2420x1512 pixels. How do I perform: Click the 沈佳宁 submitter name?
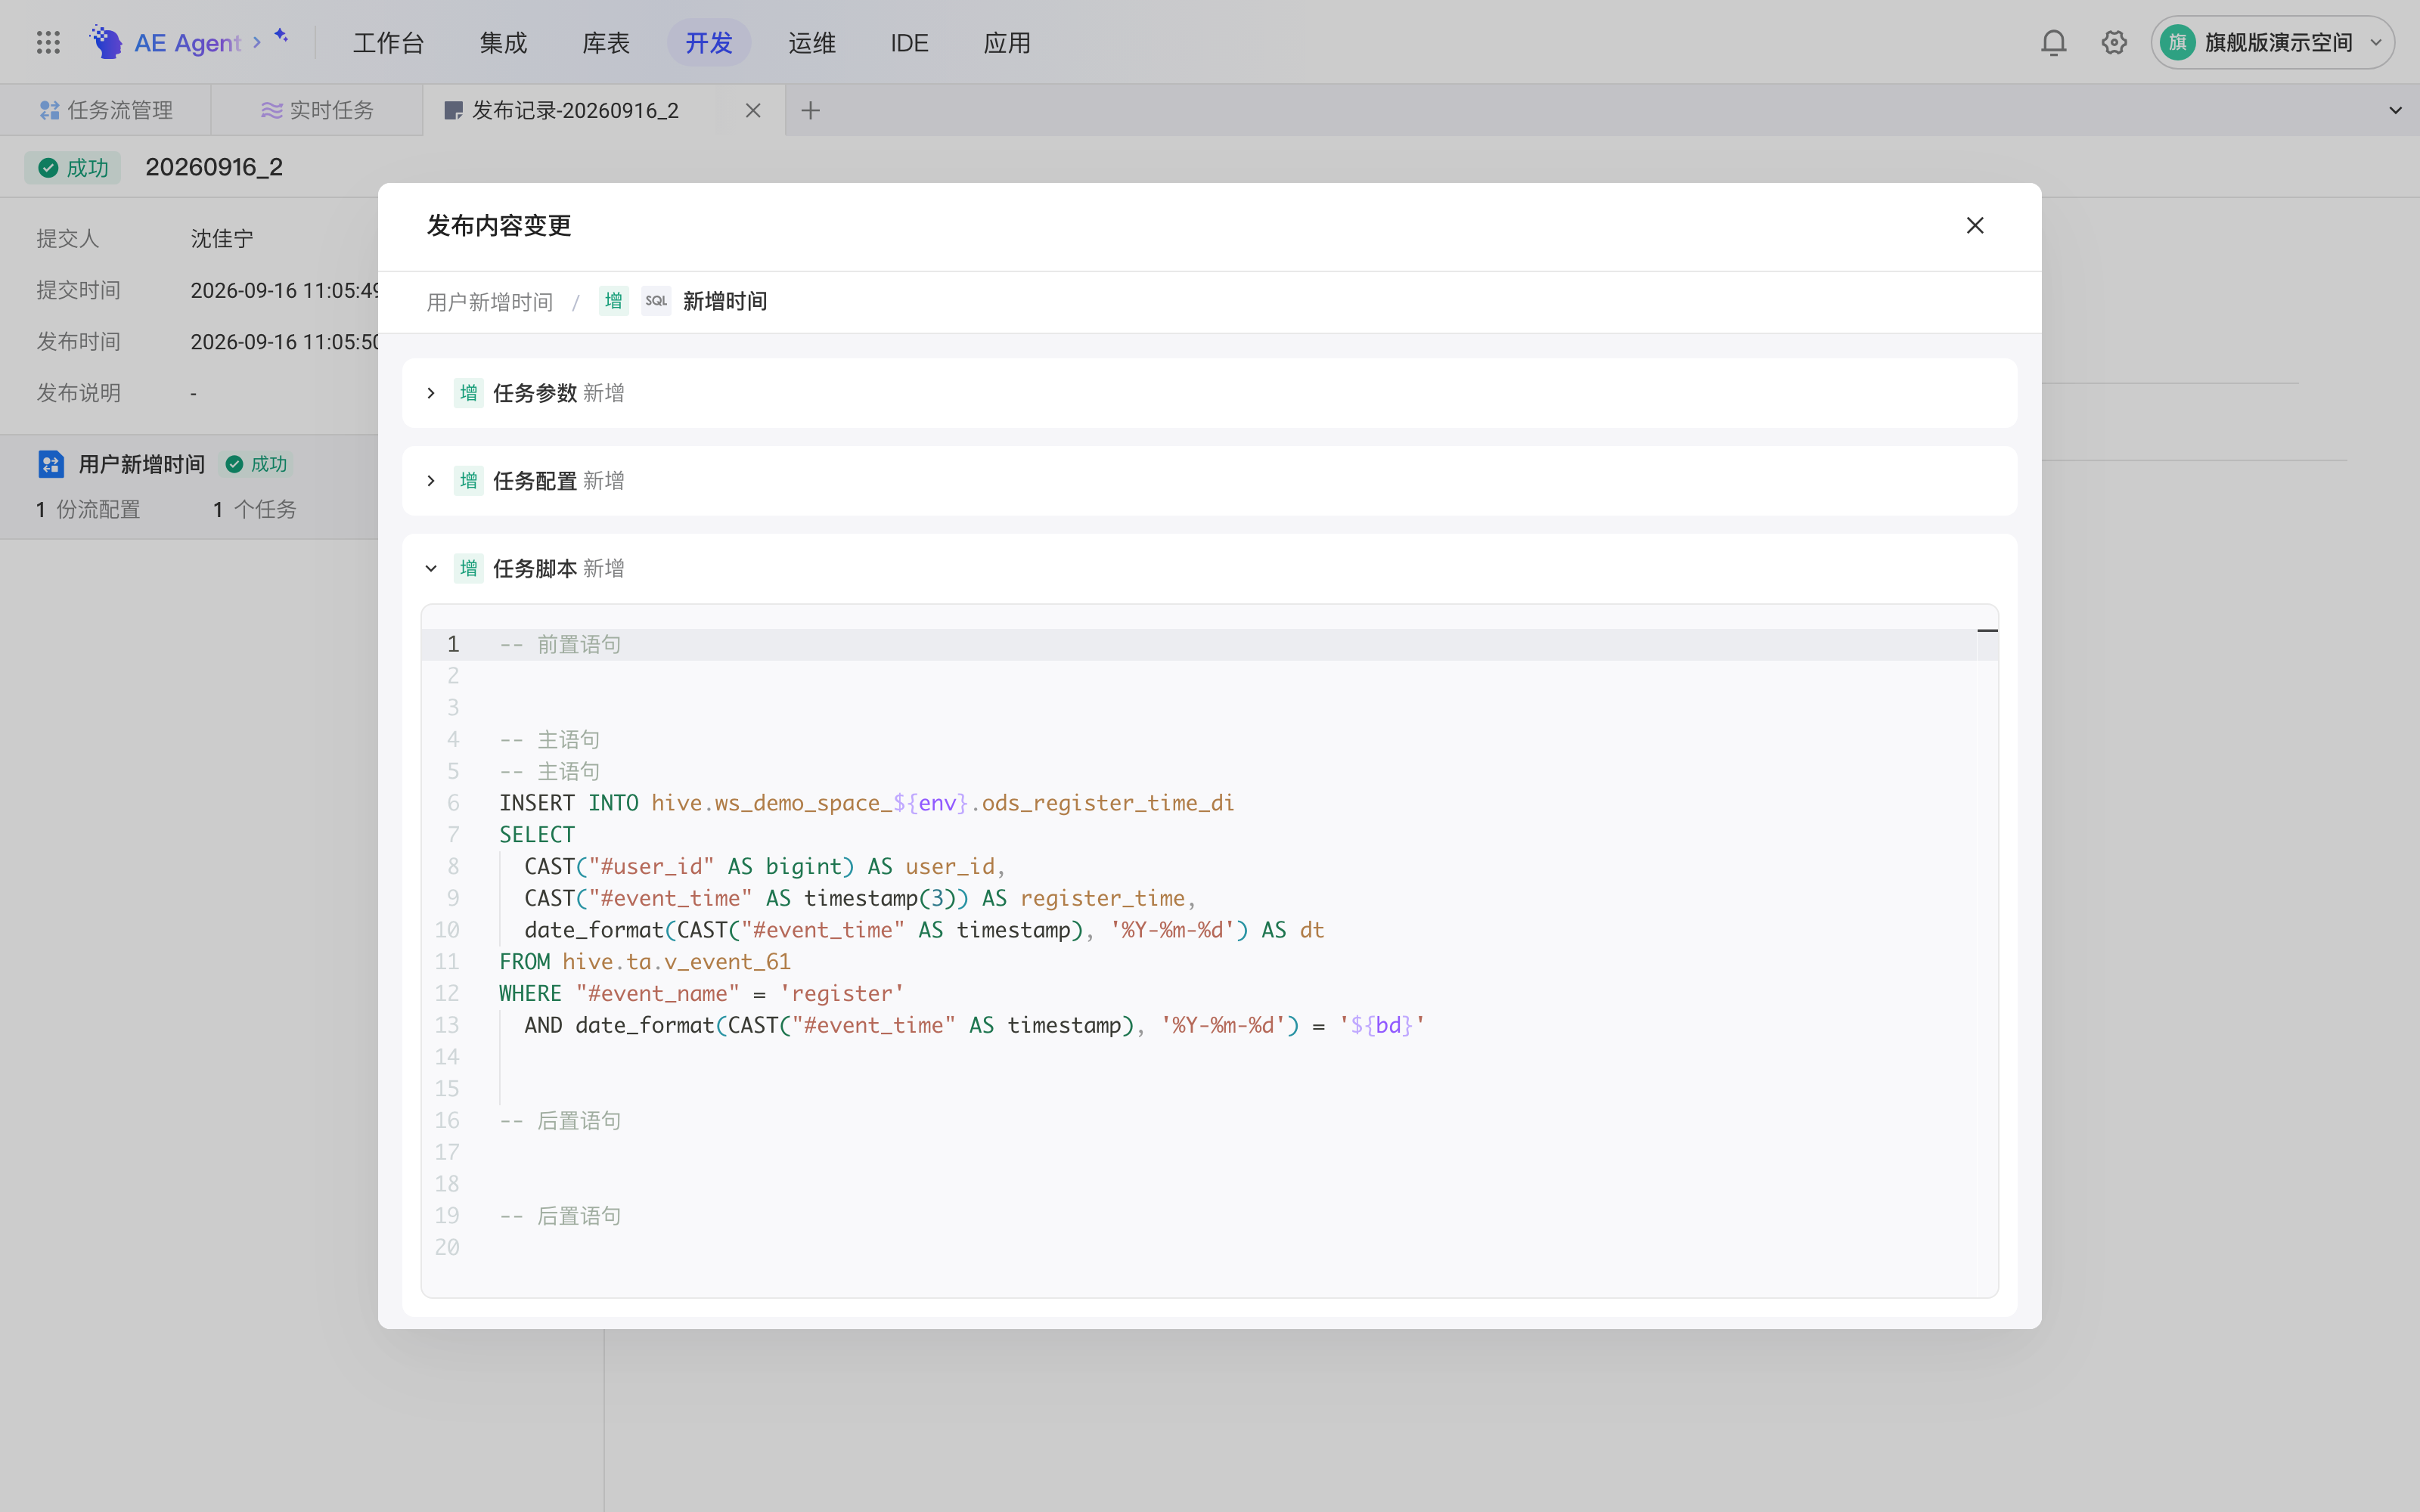coord(222,239)
